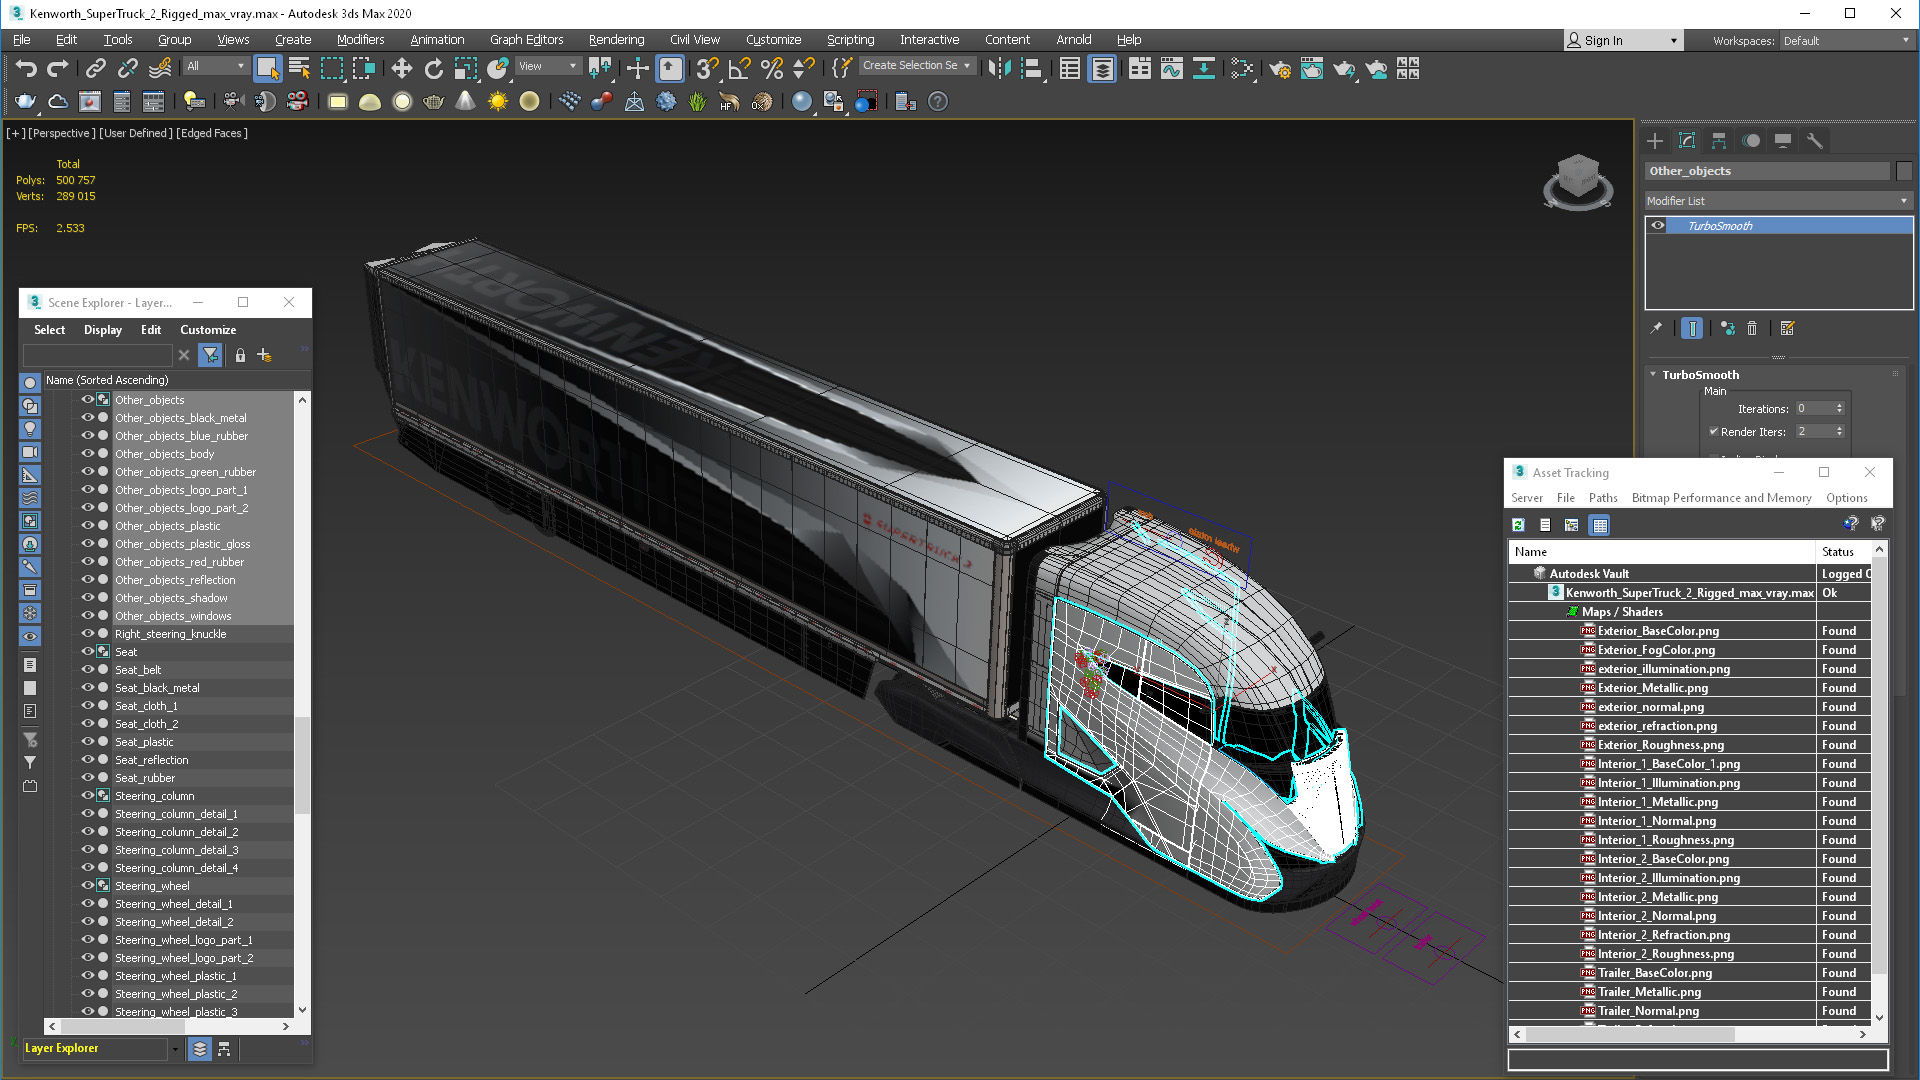Click the Pin Stack icon under modifier stack
1920x1080 pixels.
pyautogui.click(x=1656, y=328)
